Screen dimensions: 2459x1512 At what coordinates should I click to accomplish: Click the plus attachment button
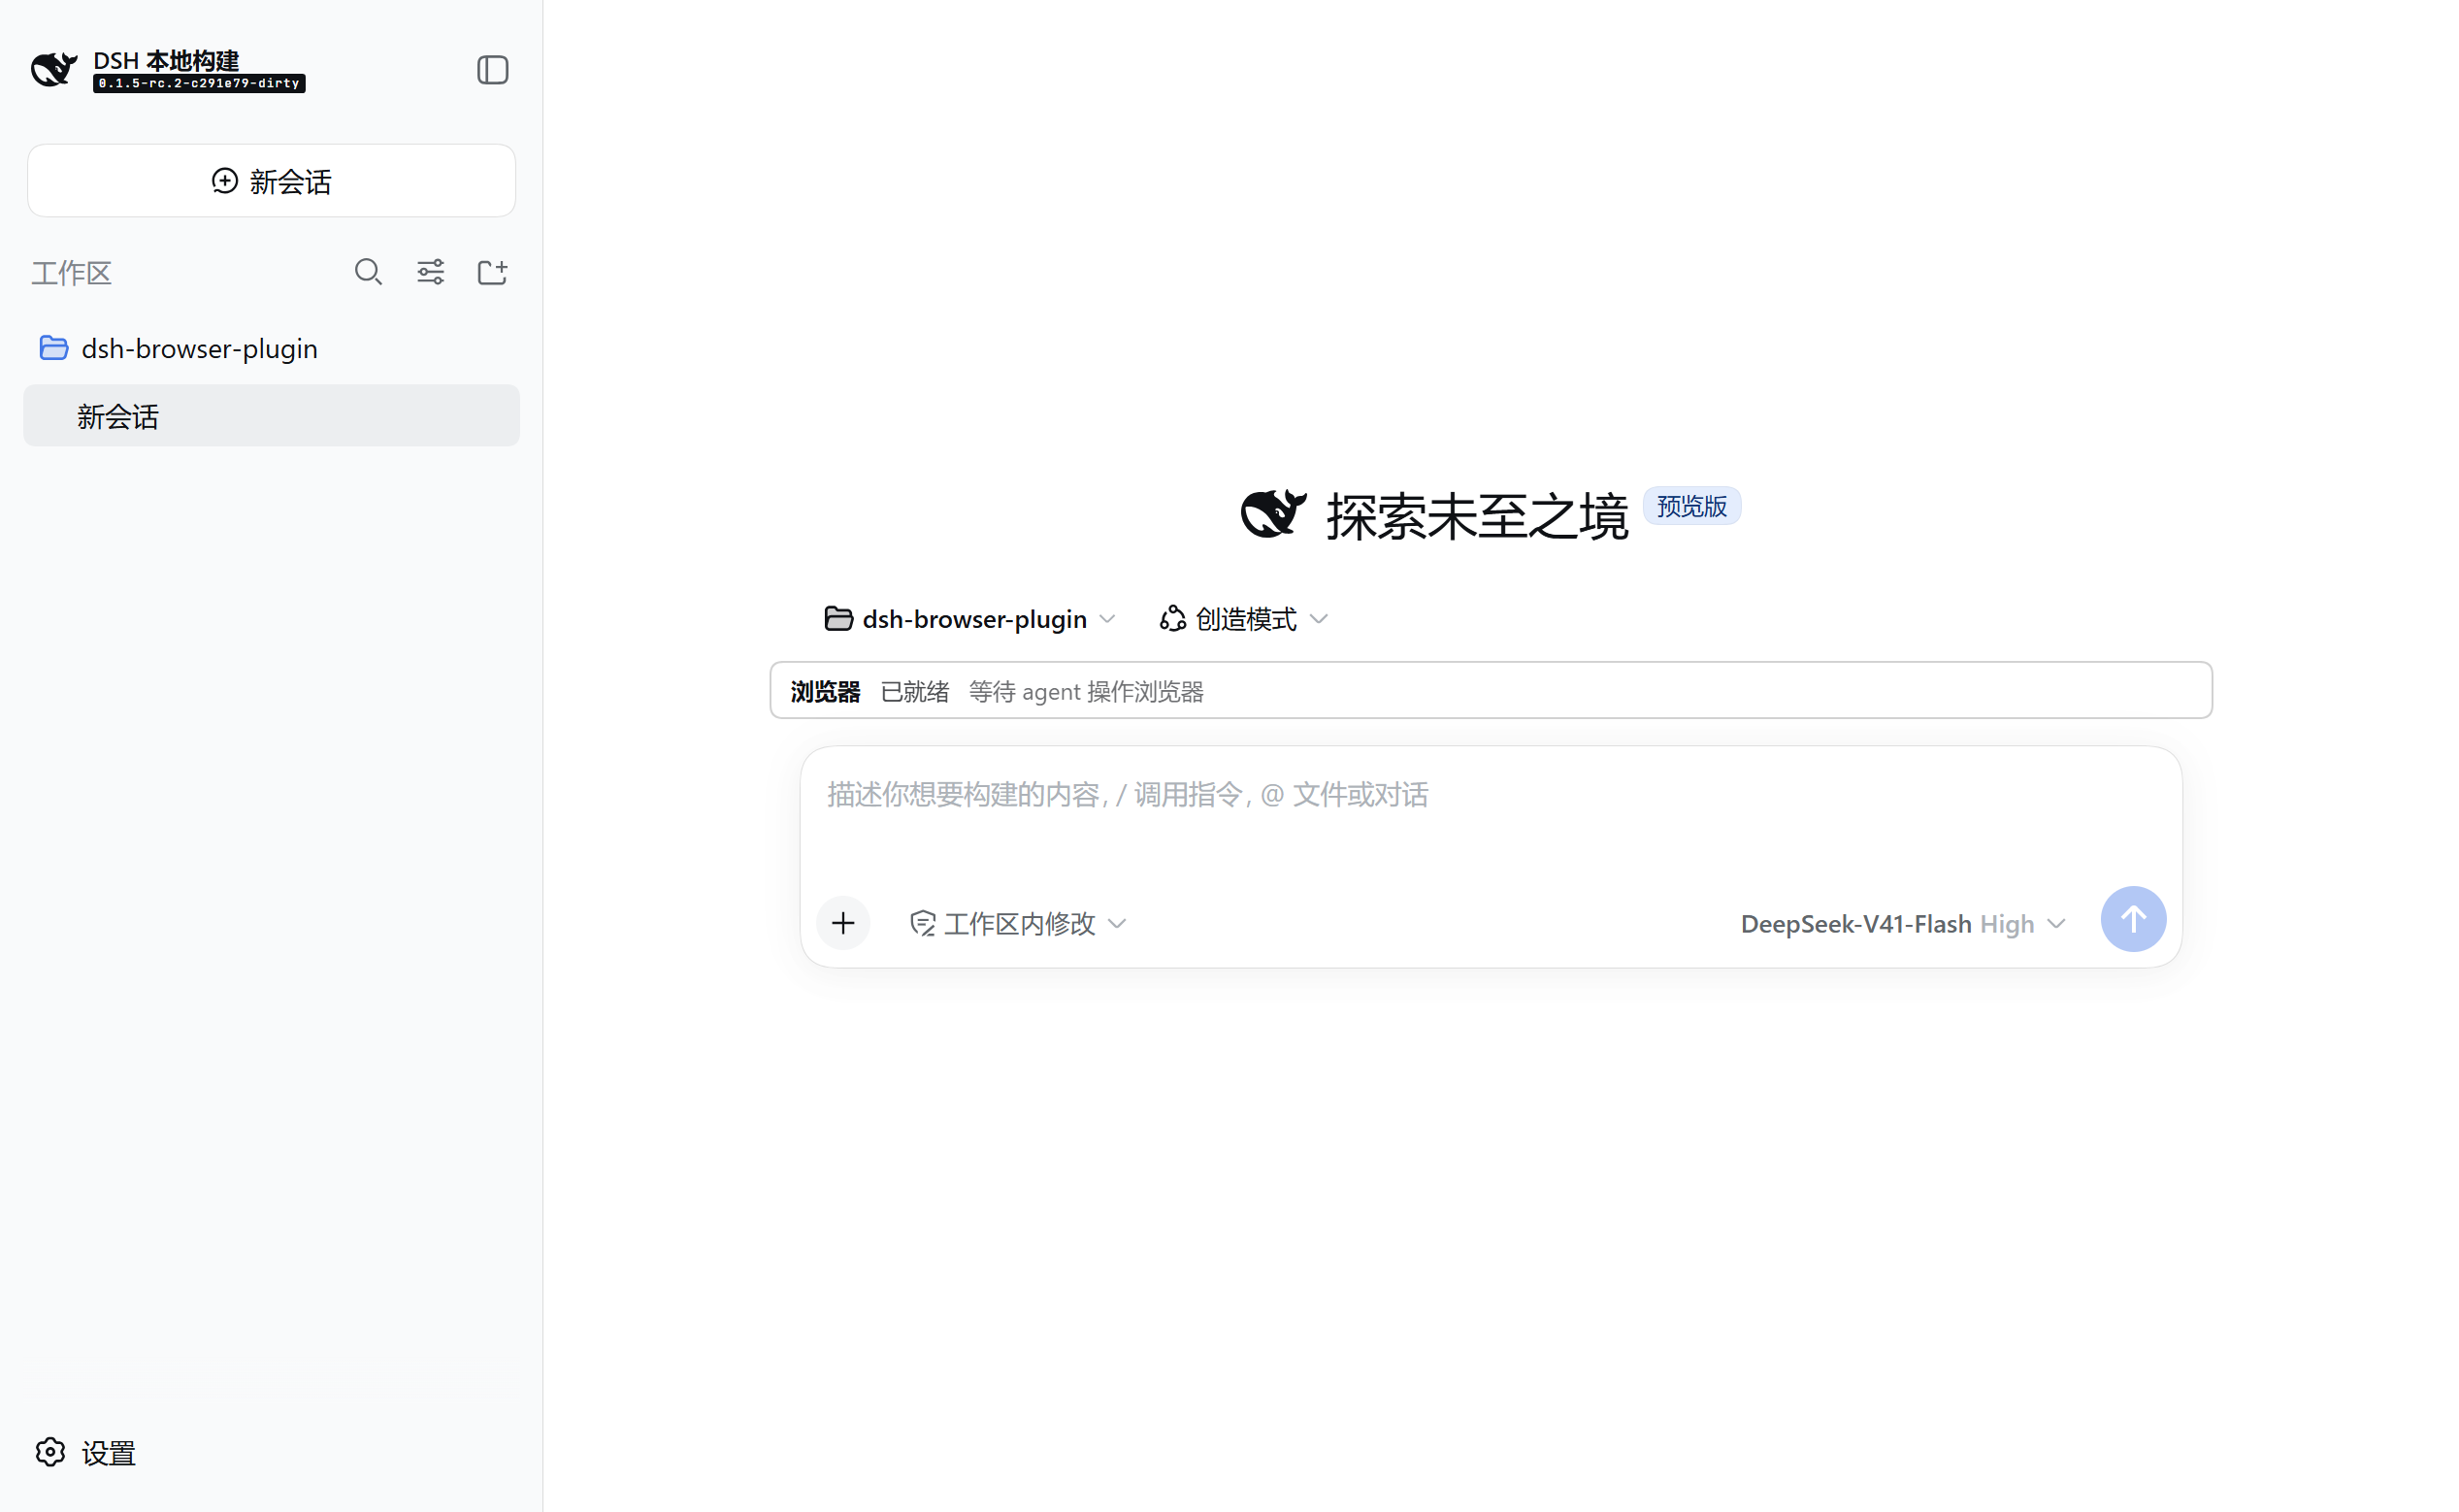coord(843,922)
